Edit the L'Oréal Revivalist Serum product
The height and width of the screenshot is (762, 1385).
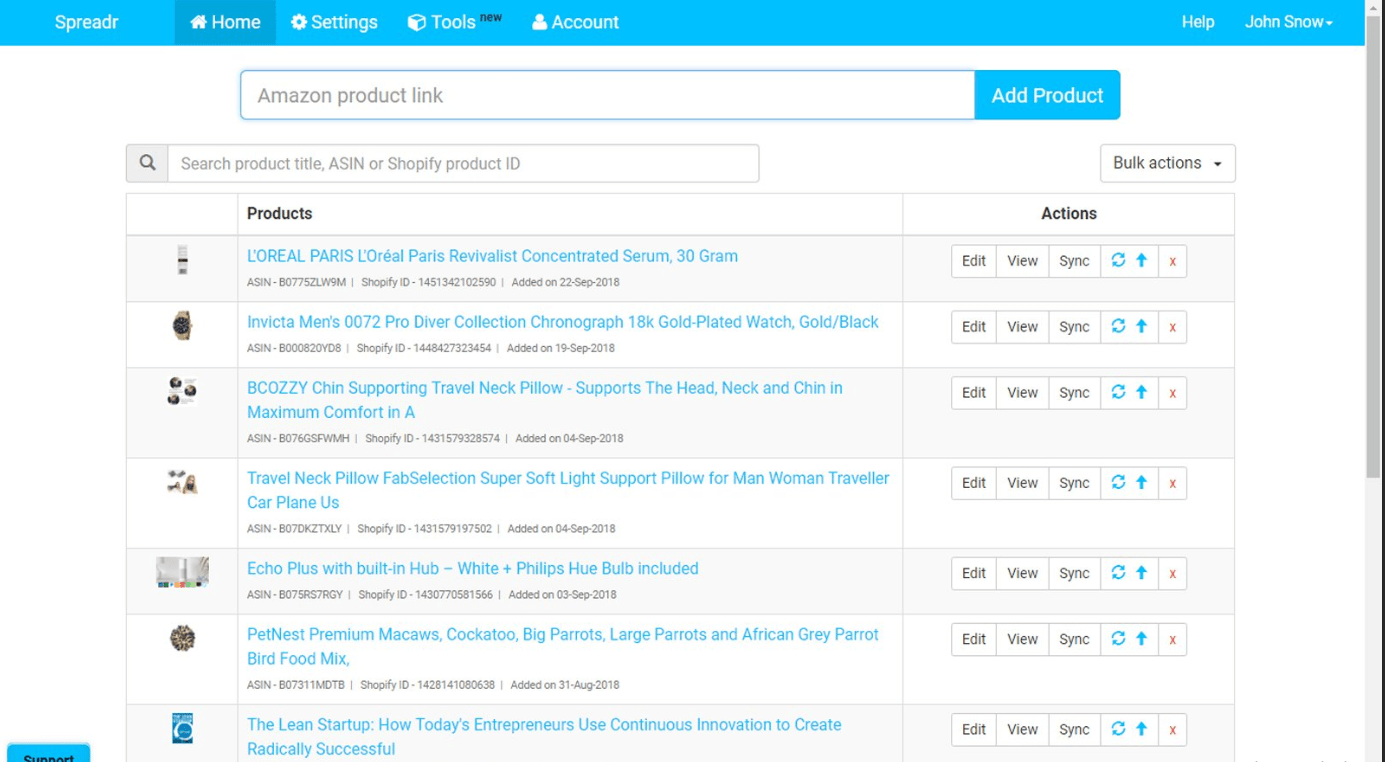974,261
